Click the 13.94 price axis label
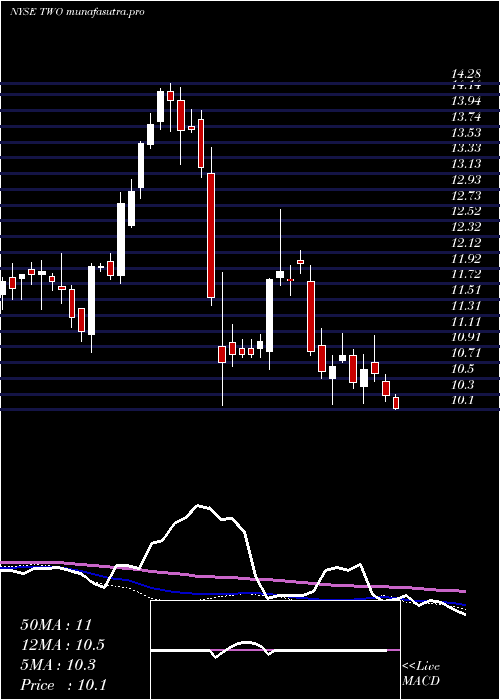Screen dimensions: 500x700 (x=467, y=101)
